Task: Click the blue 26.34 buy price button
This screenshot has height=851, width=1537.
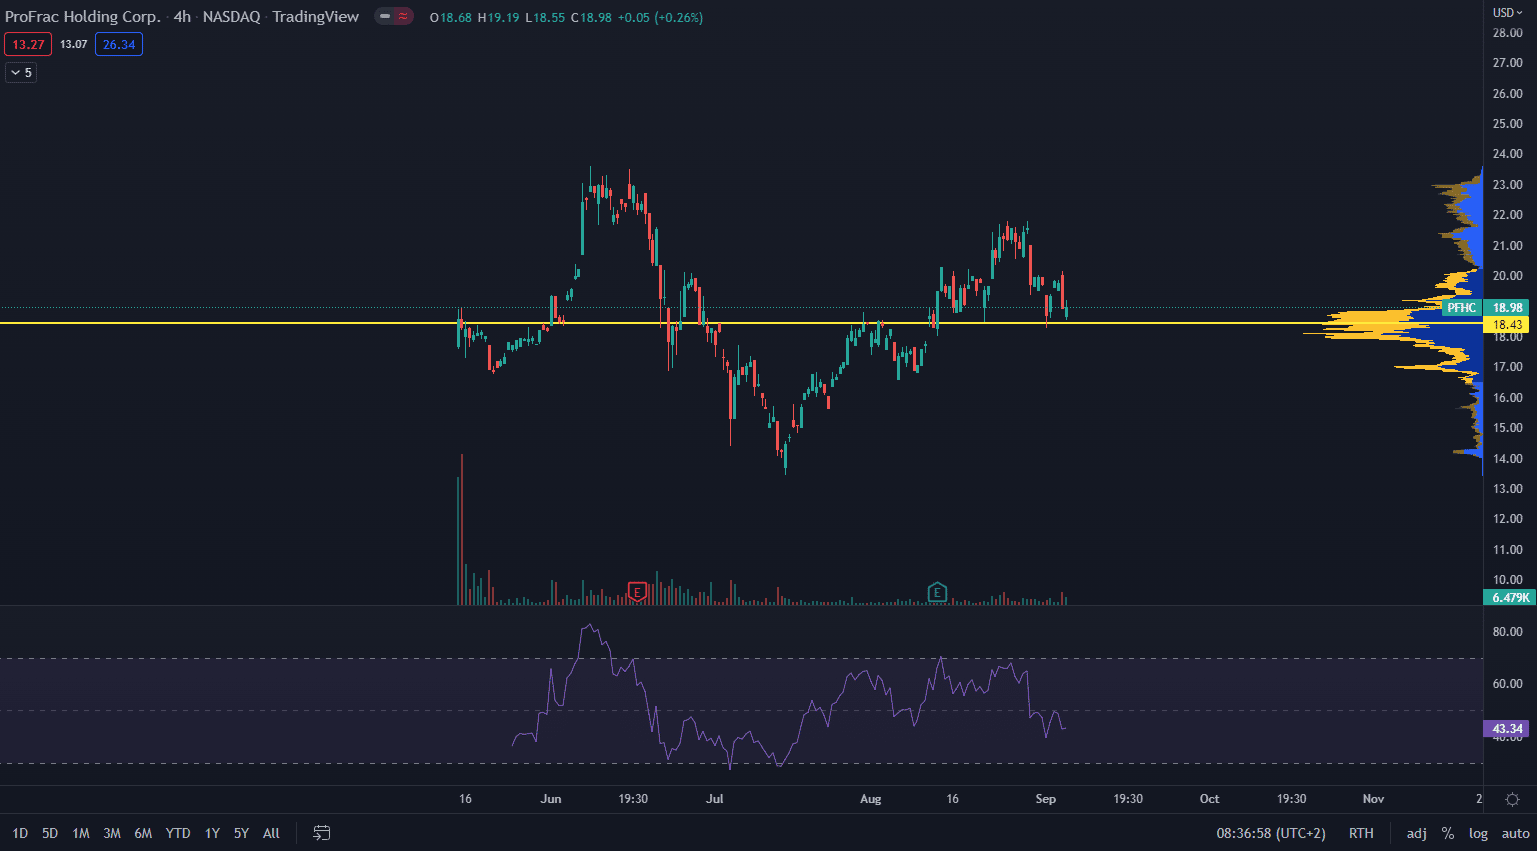Action: (x=119, y=44)
